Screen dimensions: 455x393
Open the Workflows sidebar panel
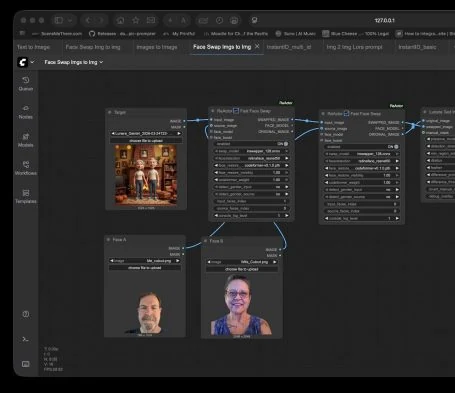click(26, 168)
